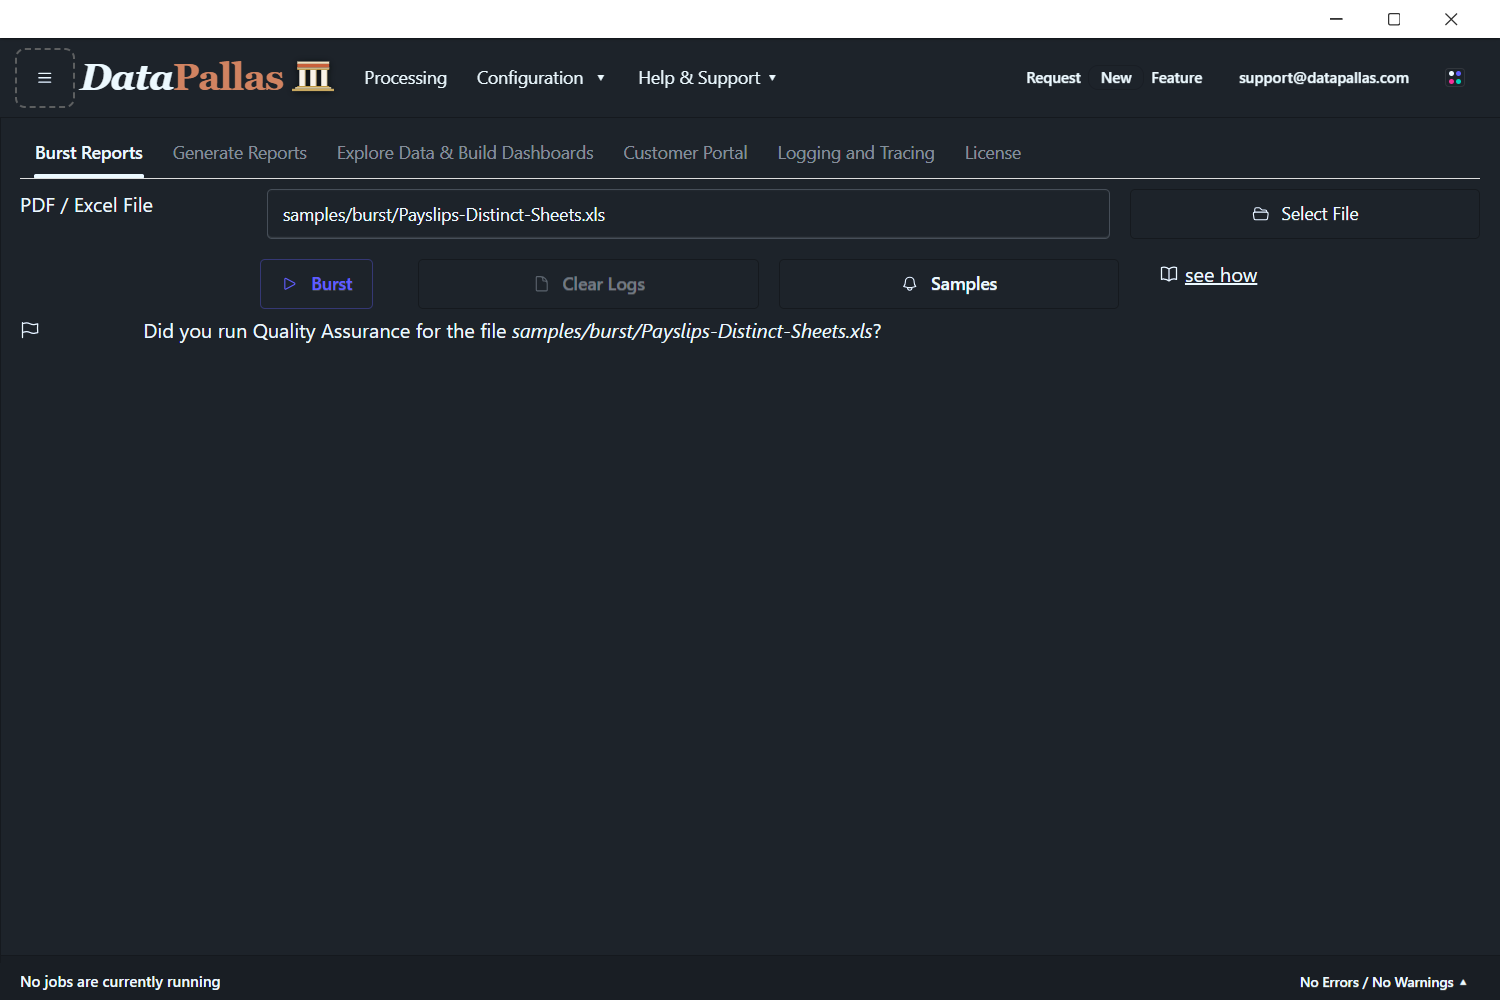Image resolution: width=1500 pixels, height=1000 pixels.
Task: Click the 'No jobs are currently running' status text
Action: coord(120,982)
